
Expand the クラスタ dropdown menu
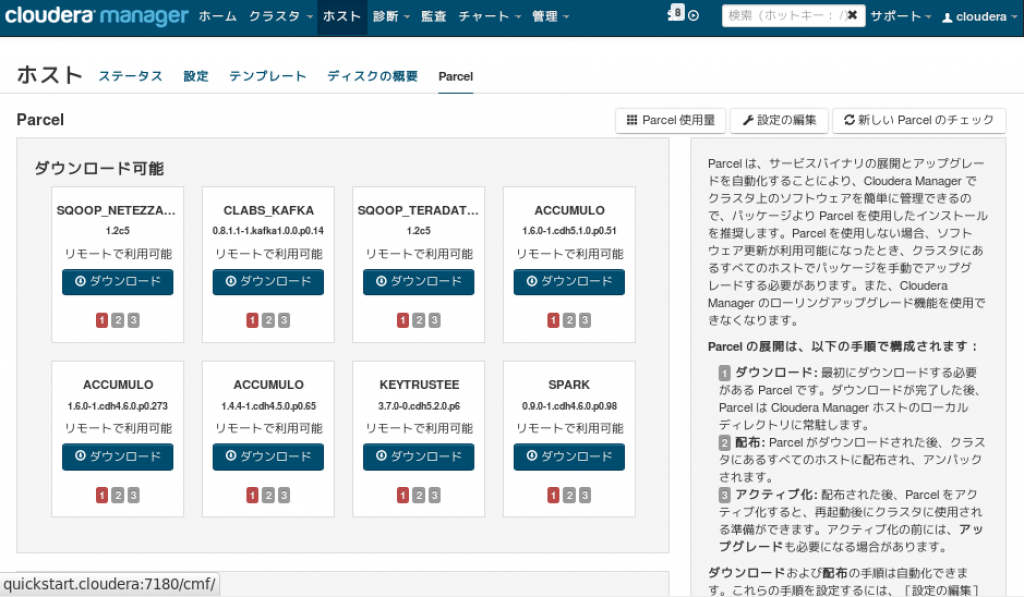tap(281, 16)
